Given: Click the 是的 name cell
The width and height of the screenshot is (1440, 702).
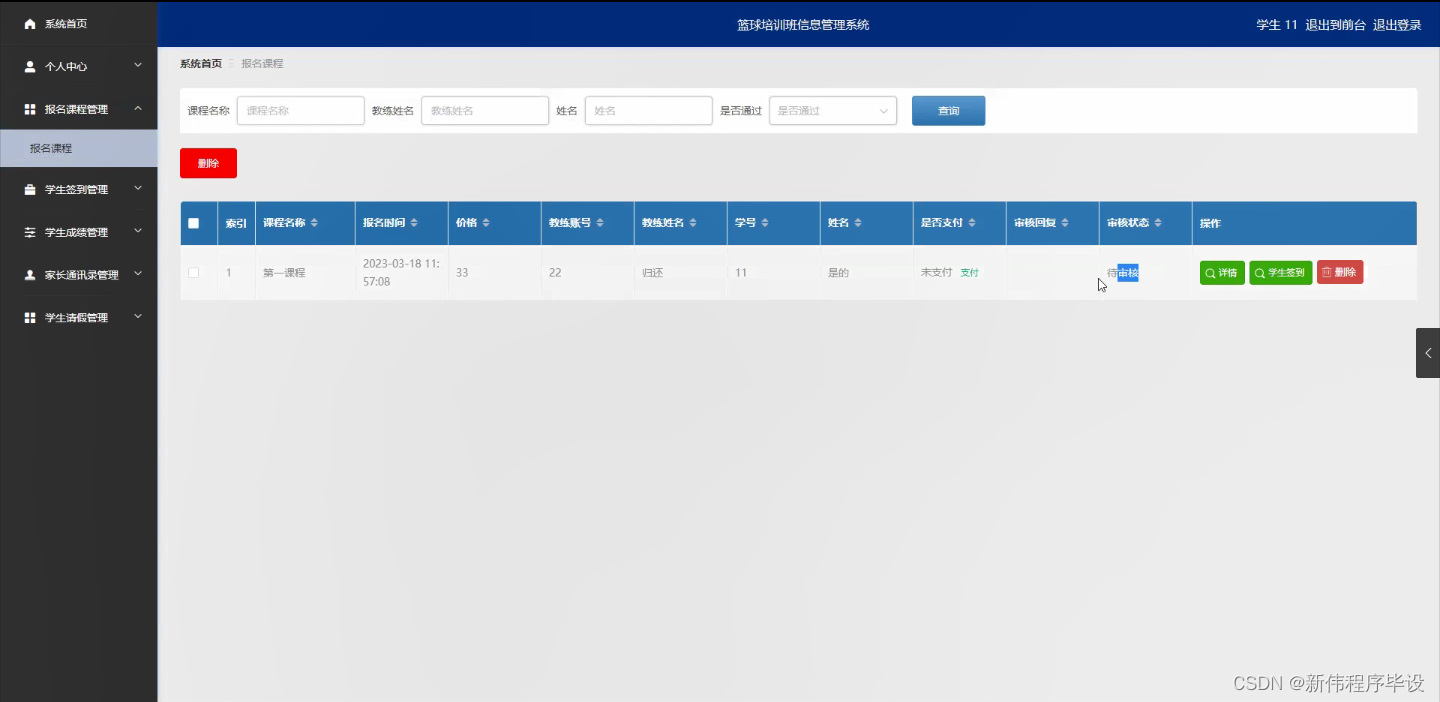Looking at the screenshot, I should coord(838,272).
